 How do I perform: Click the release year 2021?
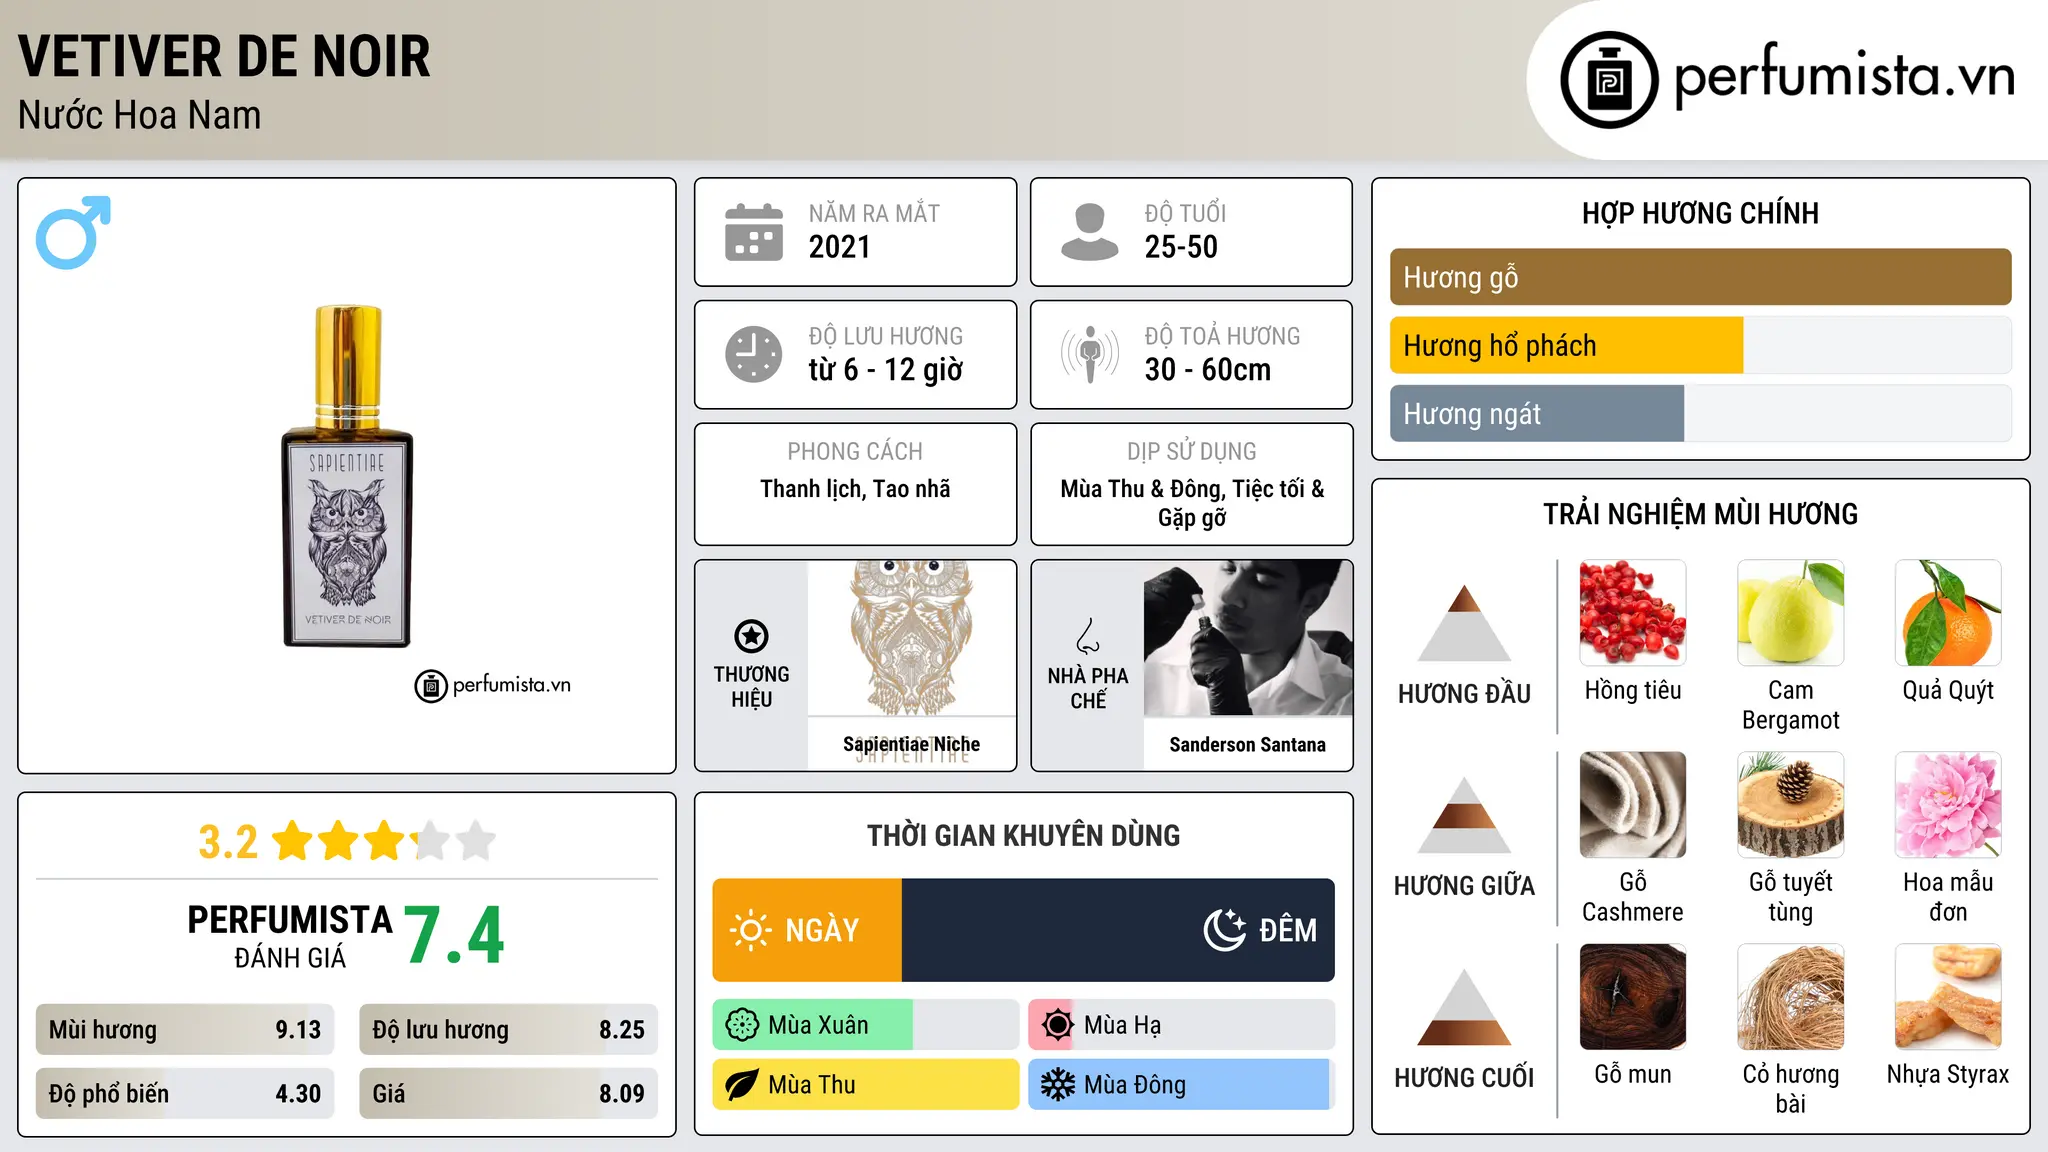[x=840, y=247]
